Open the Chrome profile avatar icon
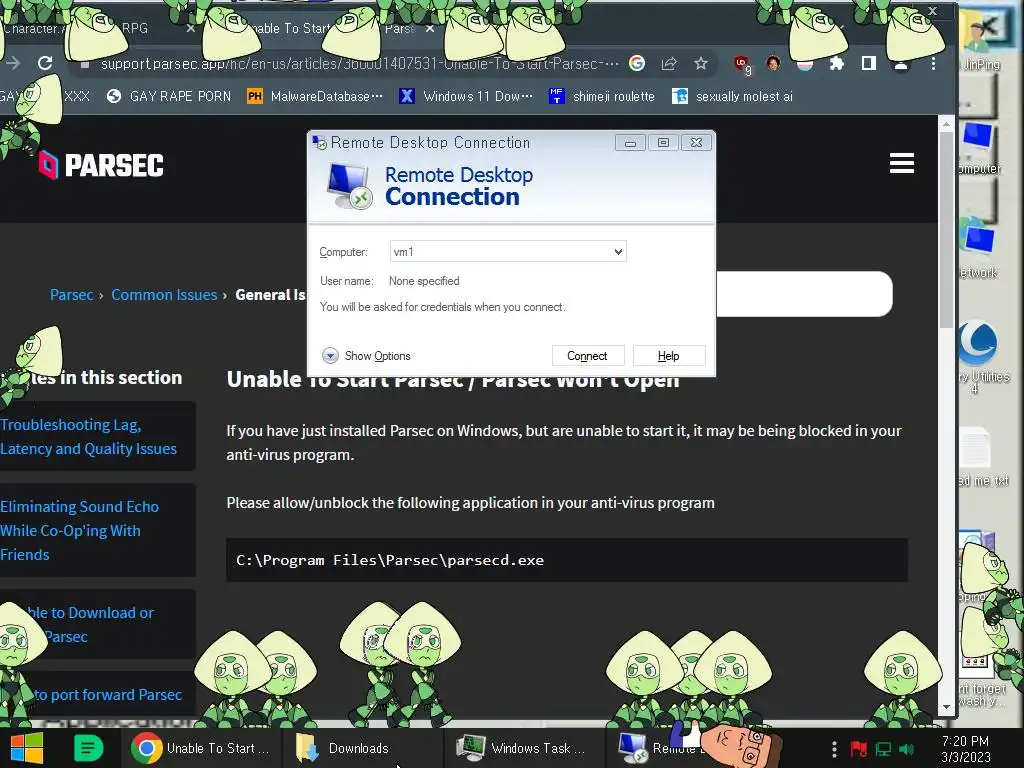 (901, 64)
